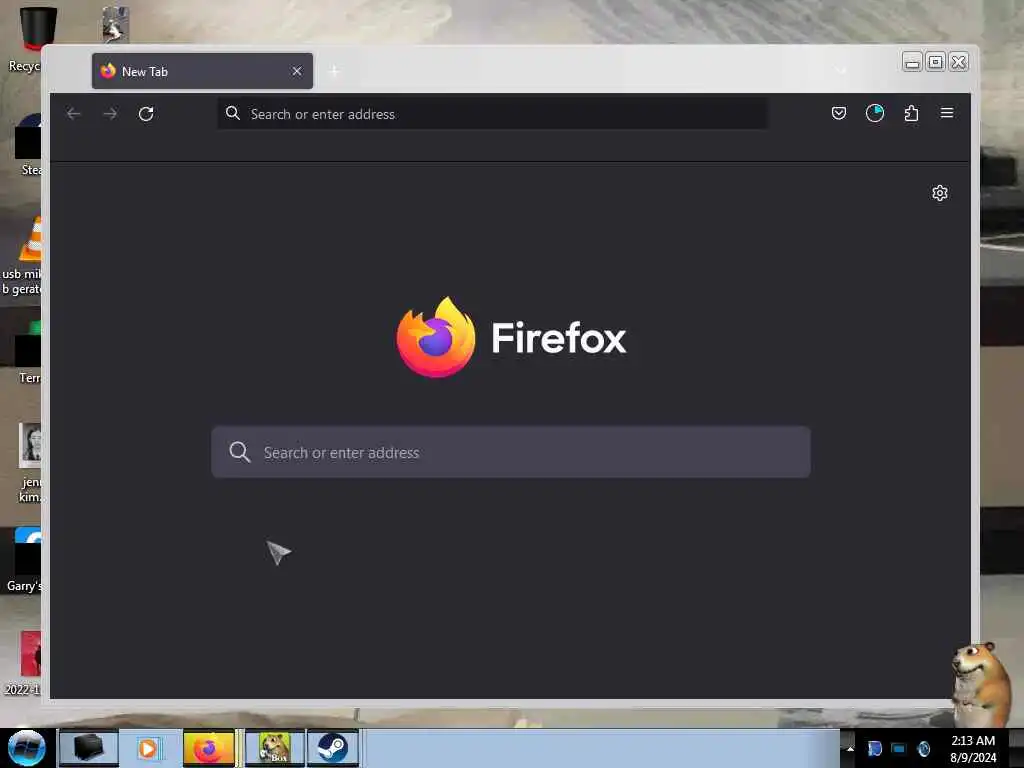Viewport: 1024px width, 768px height.
Task: Expand the list all tabs chevron
Action: pyautogui.click(x=842, y=70)
